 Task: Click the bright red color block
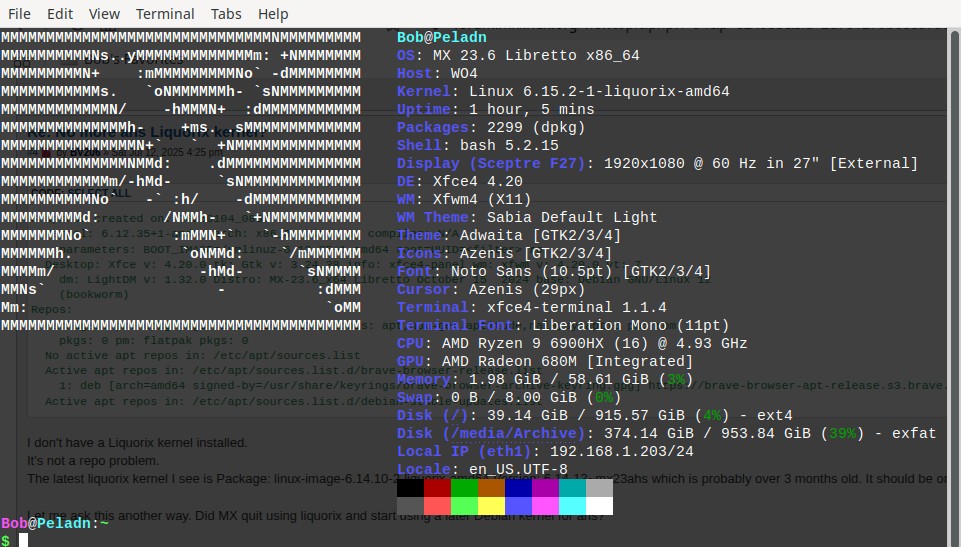click(x=438, y=506)
